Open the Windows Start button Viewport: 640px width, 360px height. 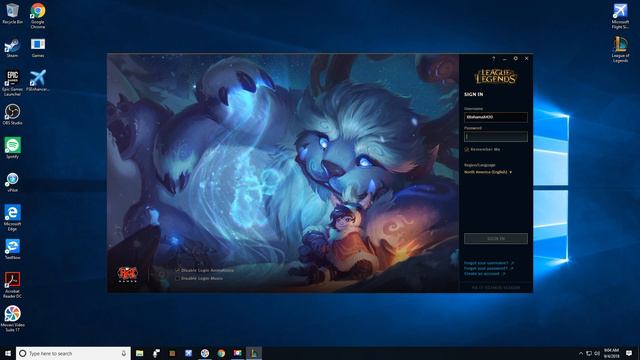(8, 353)
